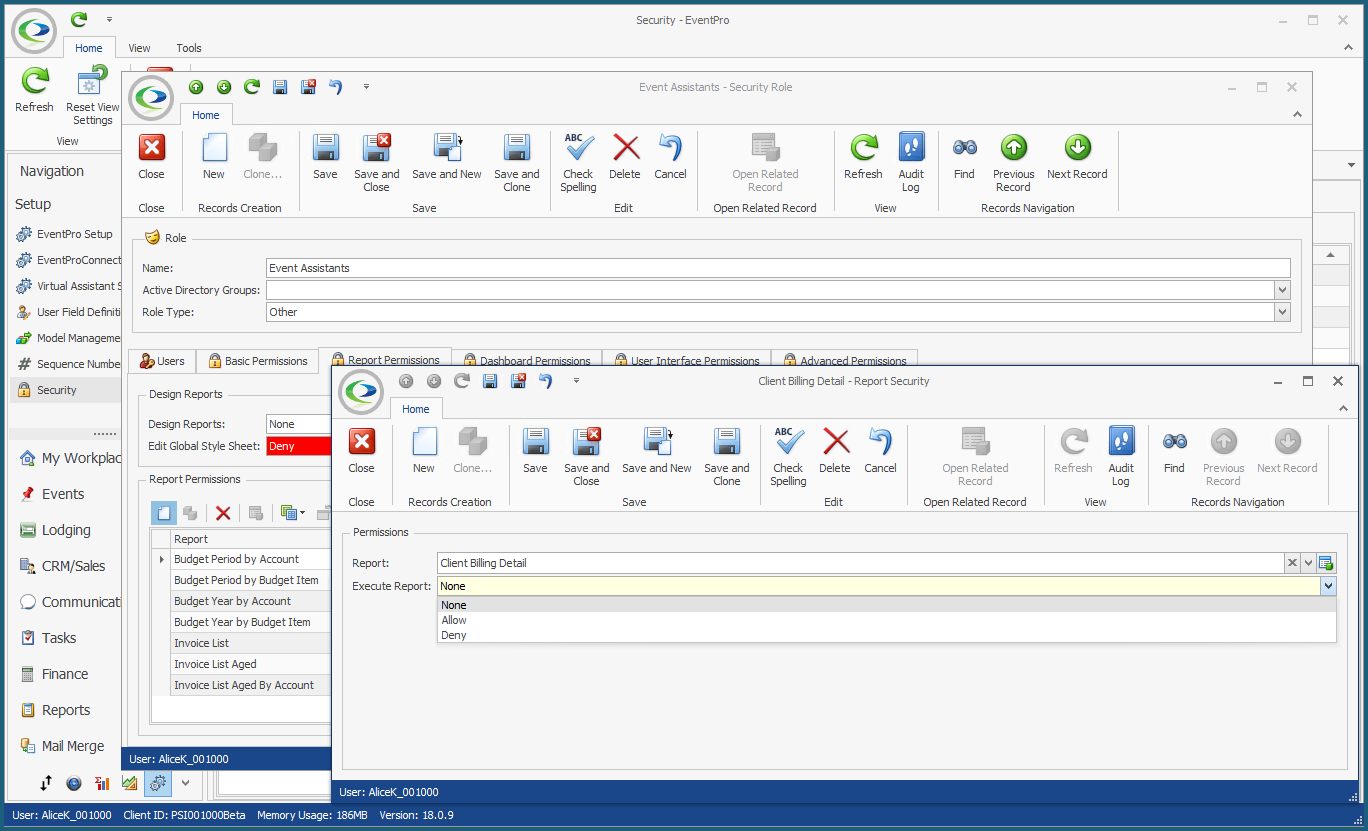Open Report field dropdown arrow

click(1309, 563)
